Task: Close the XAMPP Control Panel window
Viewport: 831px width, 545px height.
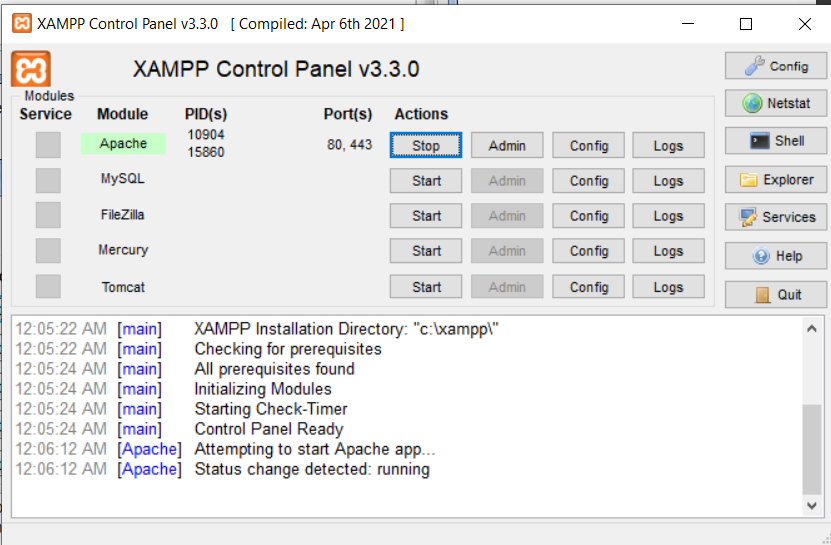Action: click(x=805, y=24)
